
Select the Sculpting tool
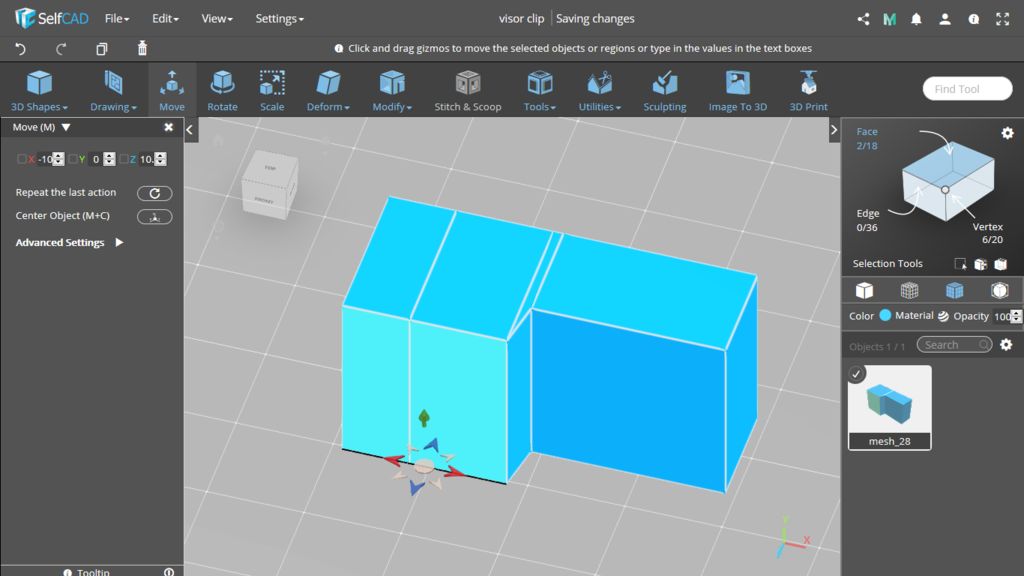664,90
